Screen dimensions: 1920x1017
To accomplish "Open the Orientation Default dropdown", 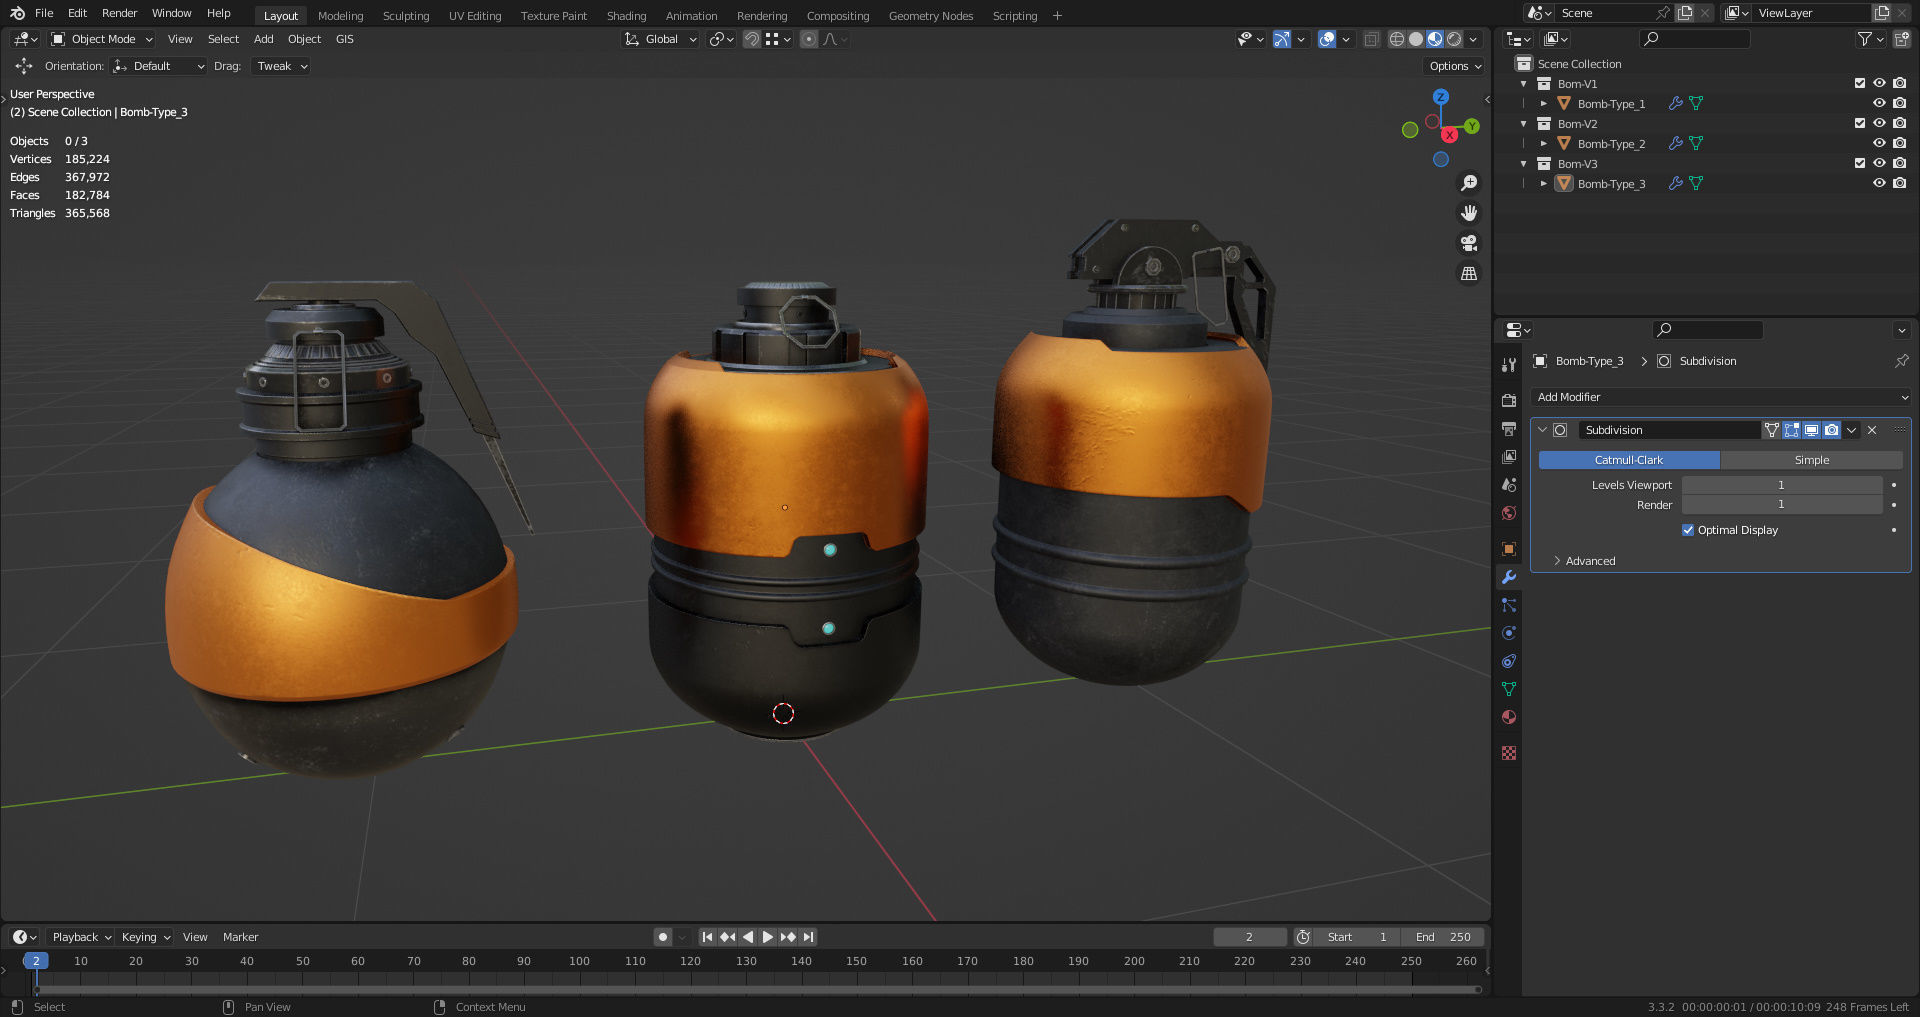I will (x=159, y=66).
